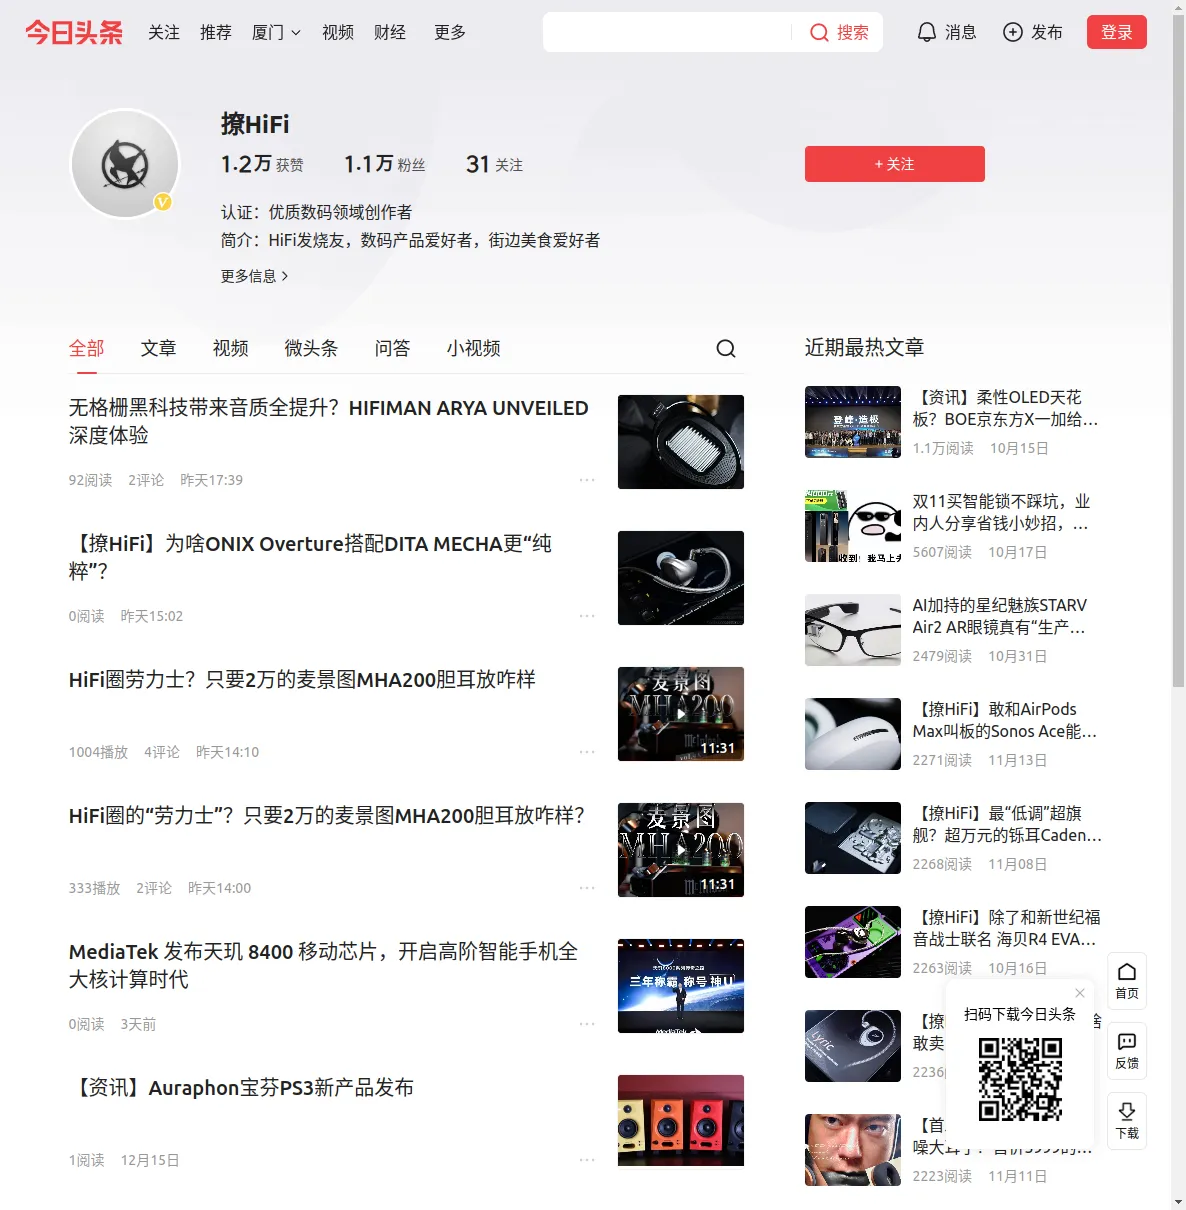The height and width of the screenshot is (1210, 1186).
Task: Open more options for HIFIMAN ARYA article
Action: coord(587,480)
